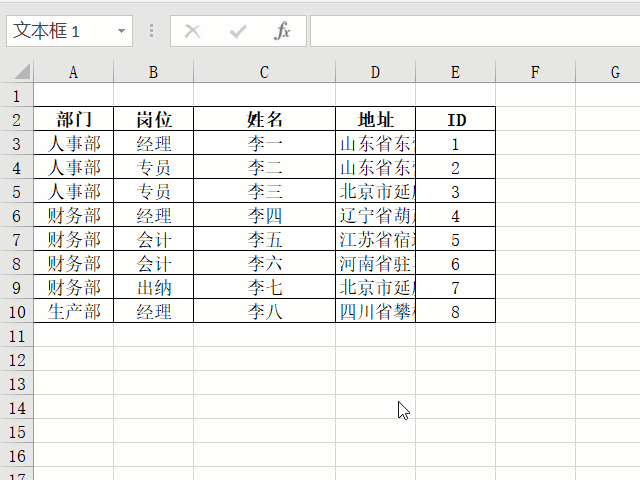Click the 部门 header cell

coord(73,119)
